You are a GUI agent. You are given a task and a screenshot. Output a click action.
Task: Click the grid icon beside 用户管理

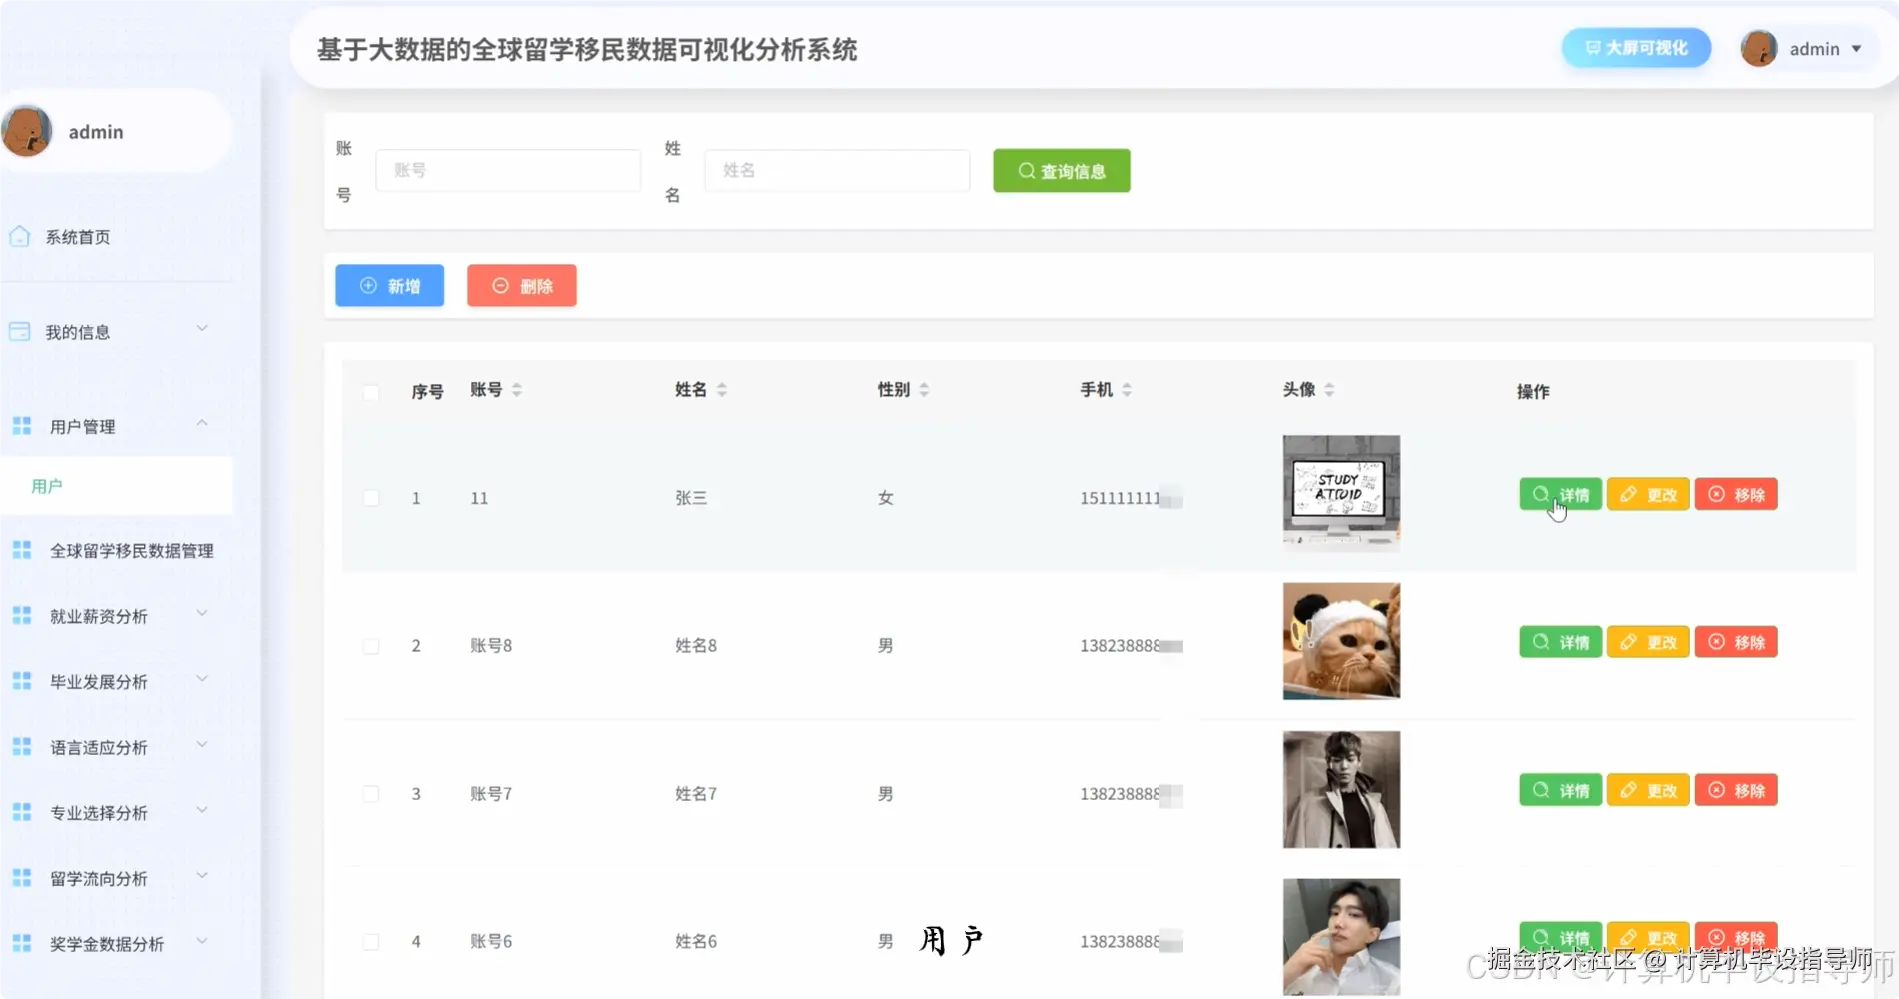point(21,425)
